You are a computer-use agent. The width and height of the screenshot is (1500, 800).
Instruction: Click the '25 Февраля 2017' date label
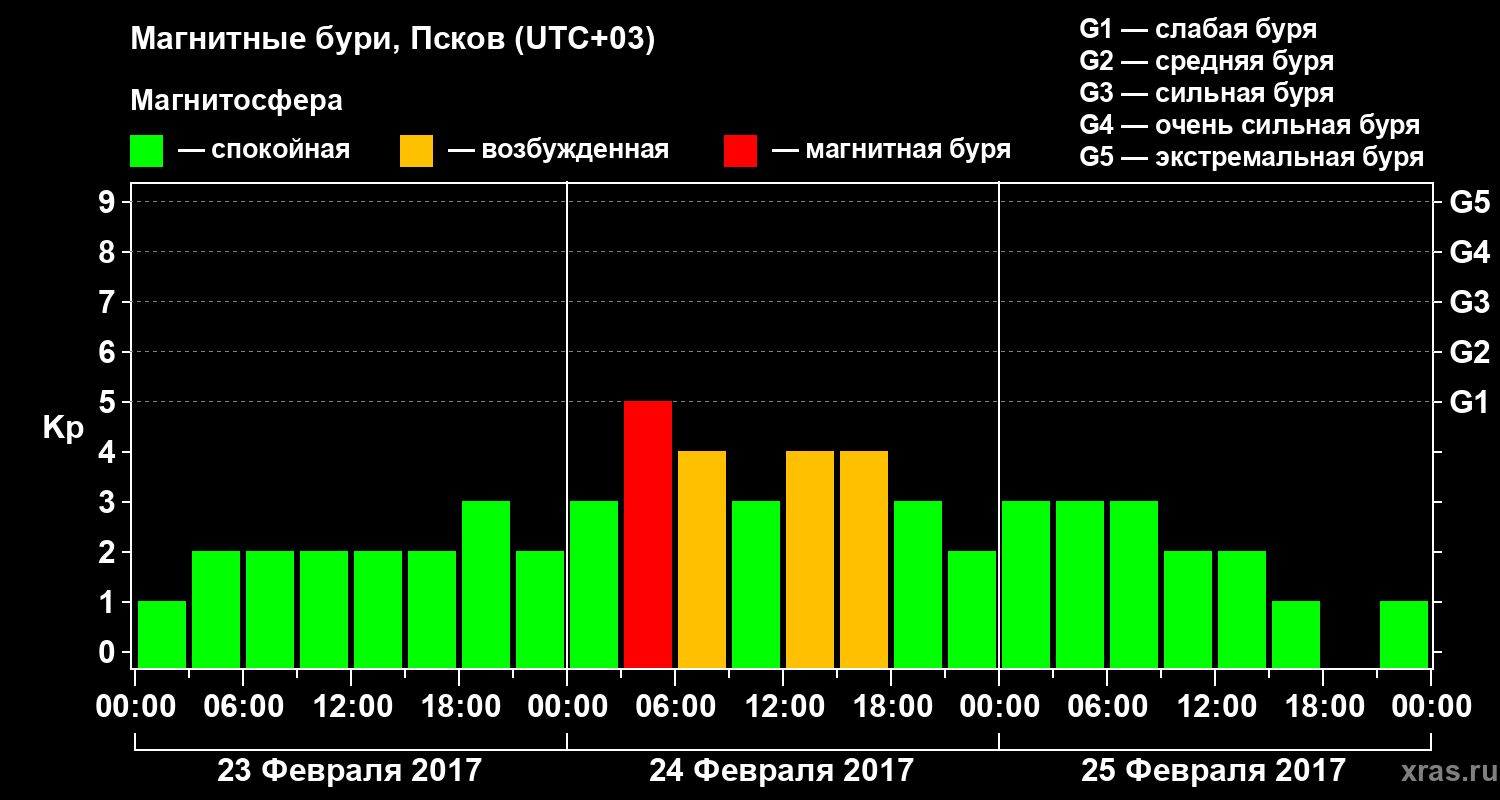(1214, 771)
